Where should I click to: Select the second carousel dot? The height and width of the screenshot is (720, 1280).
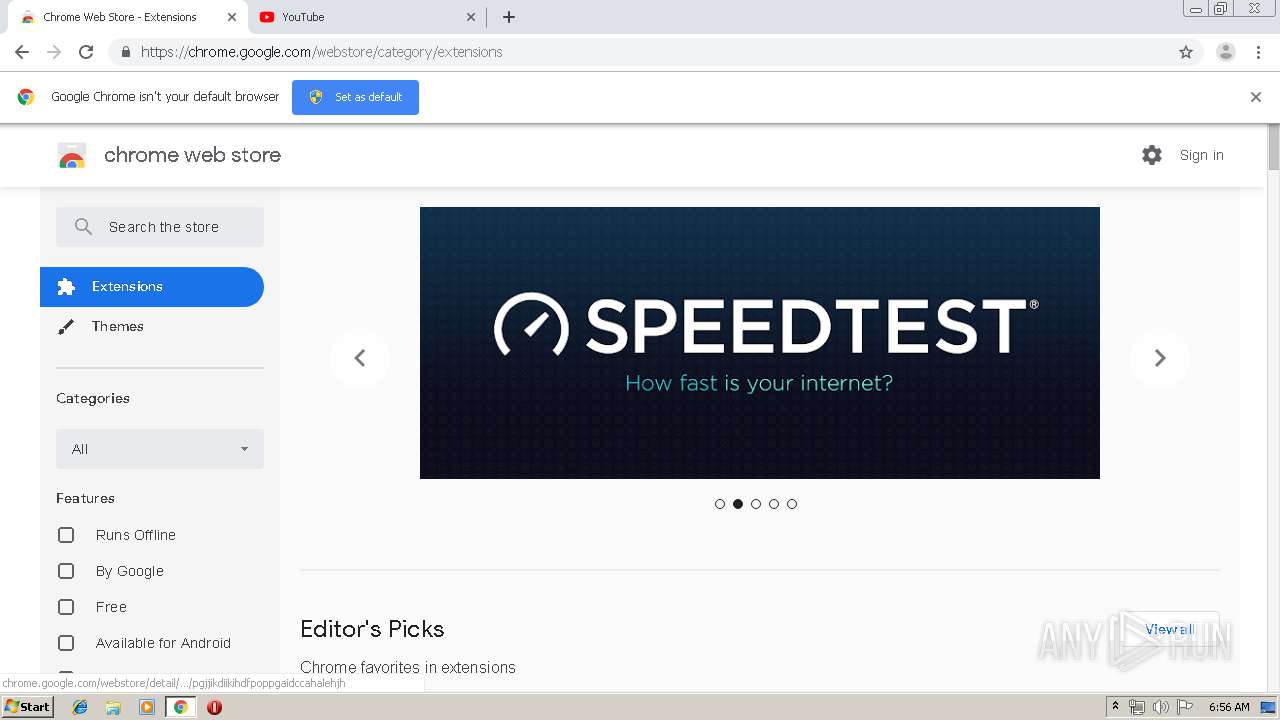click(x=738, y=504)
